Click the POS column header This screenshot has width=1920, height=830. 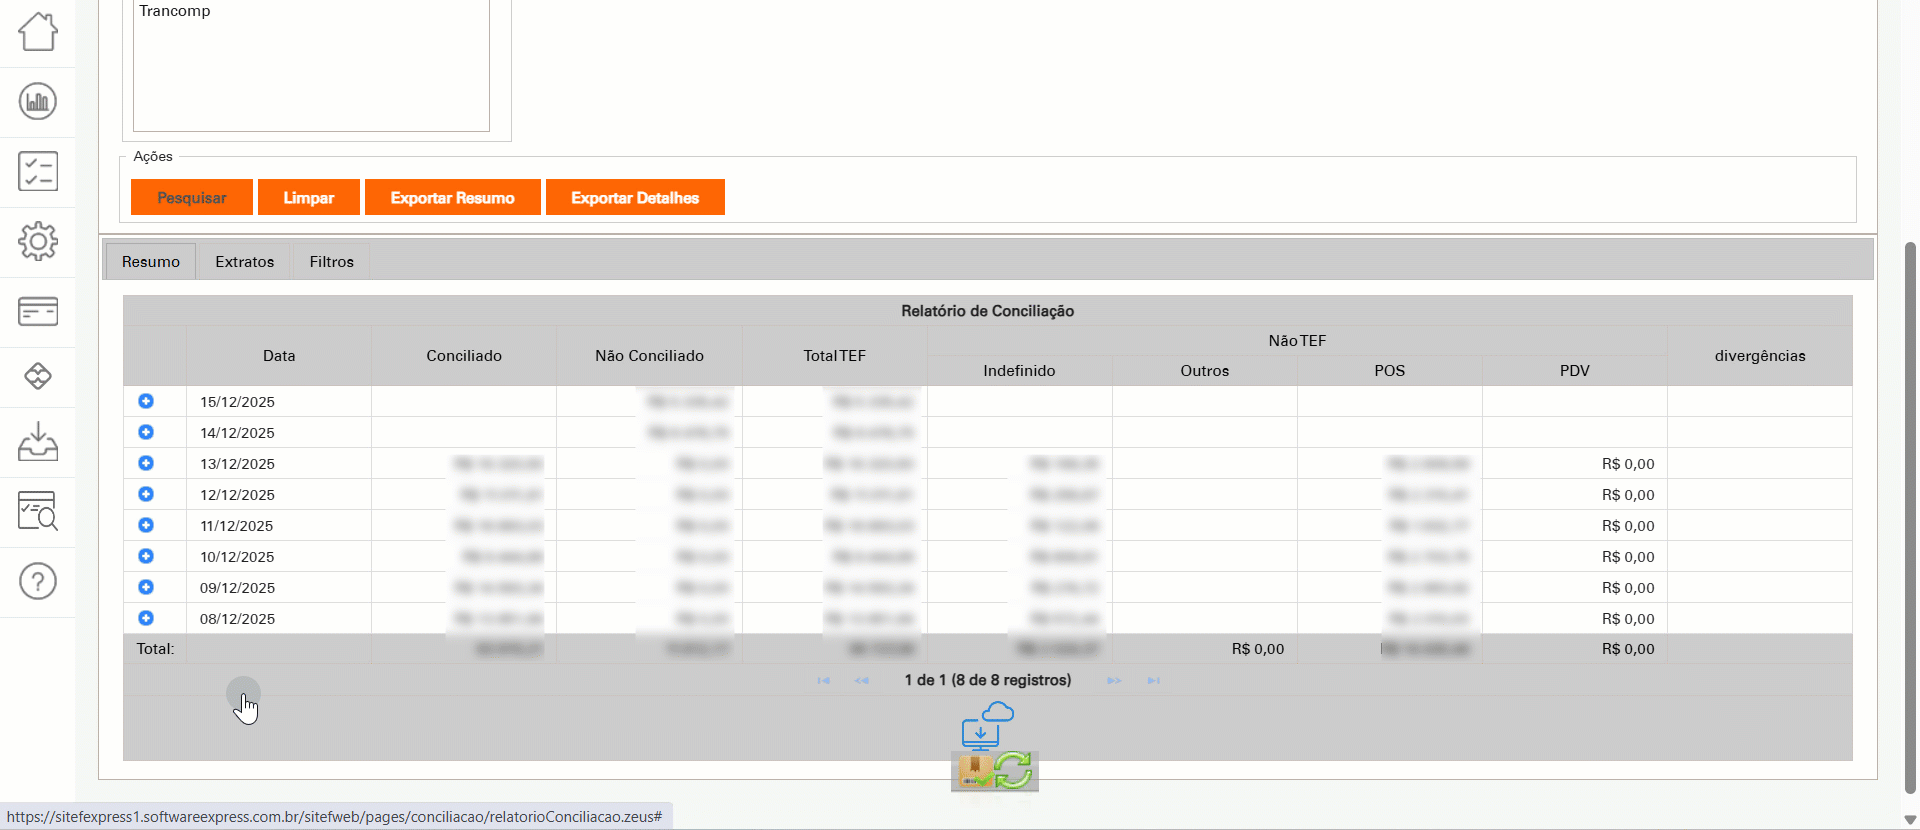point(1389,370)
